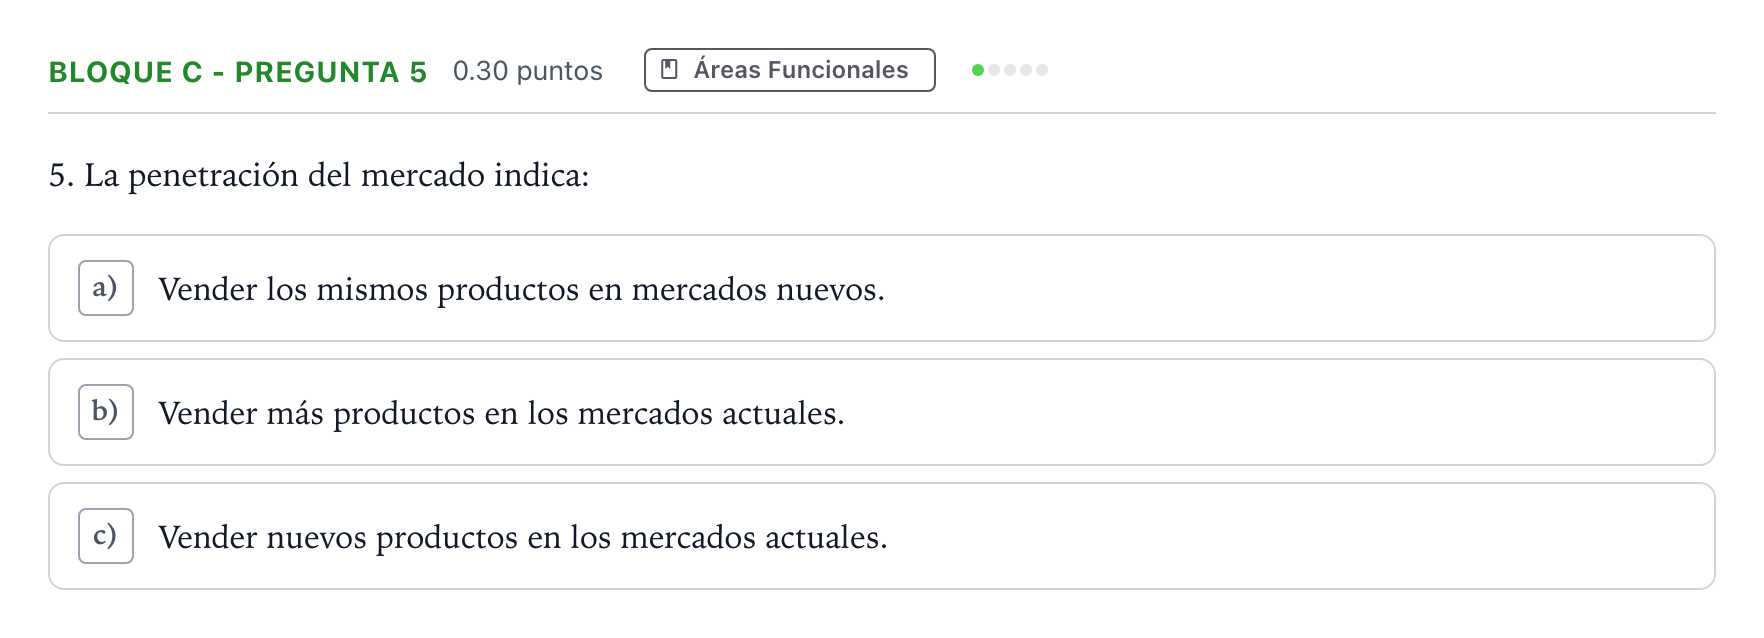
Task: Click the 0.30 puntos score label
Action: click(528, 71)
